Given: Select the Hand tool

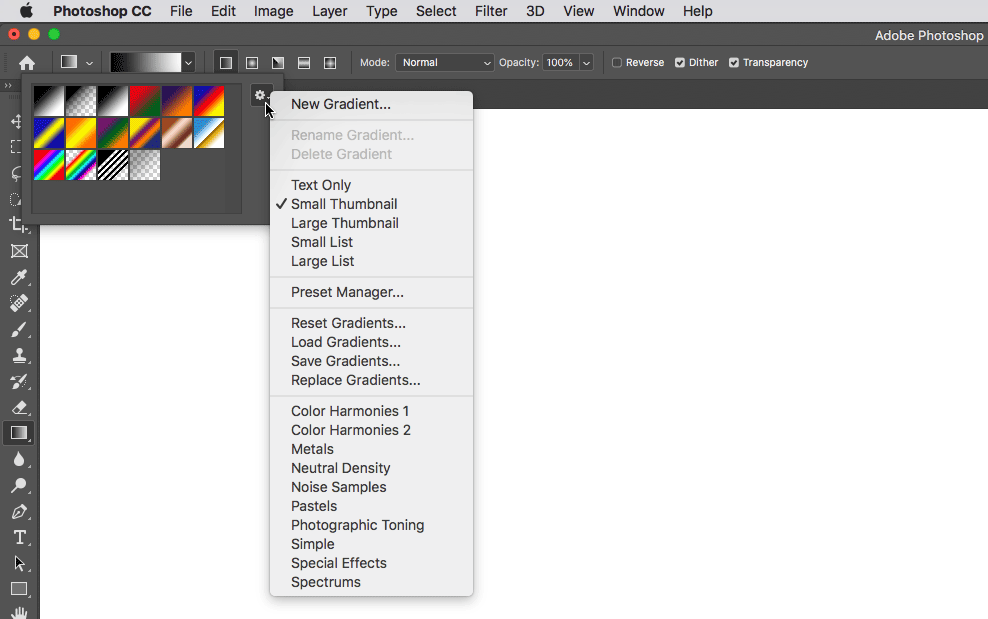Looking at the screenshot, I should tap(20, 612).
